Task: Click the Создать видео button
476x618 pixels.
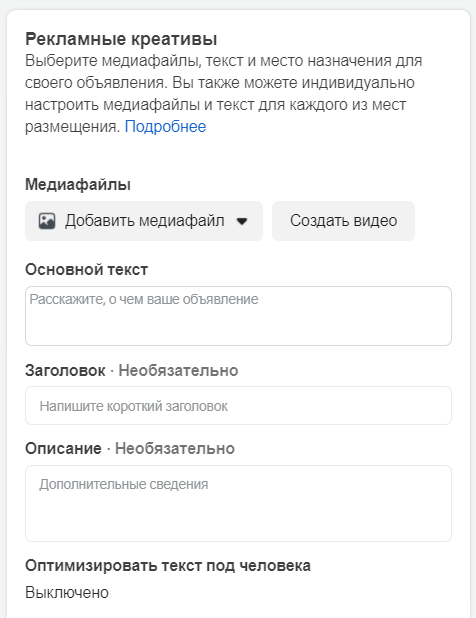Action: tap(343, 221)
